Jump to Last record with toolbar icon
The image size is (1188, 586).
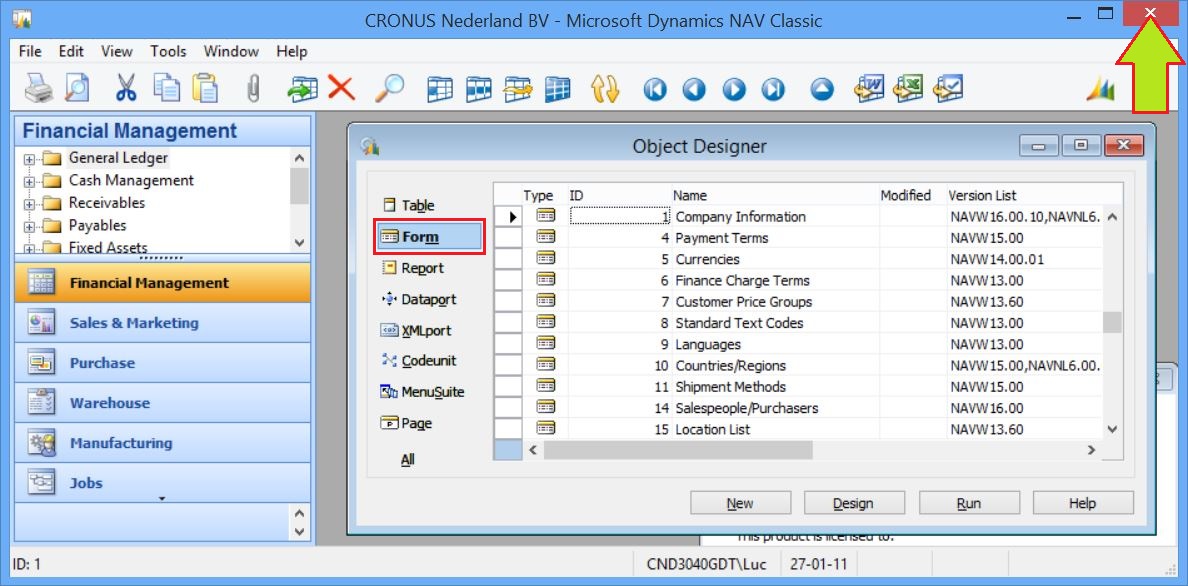773,89
